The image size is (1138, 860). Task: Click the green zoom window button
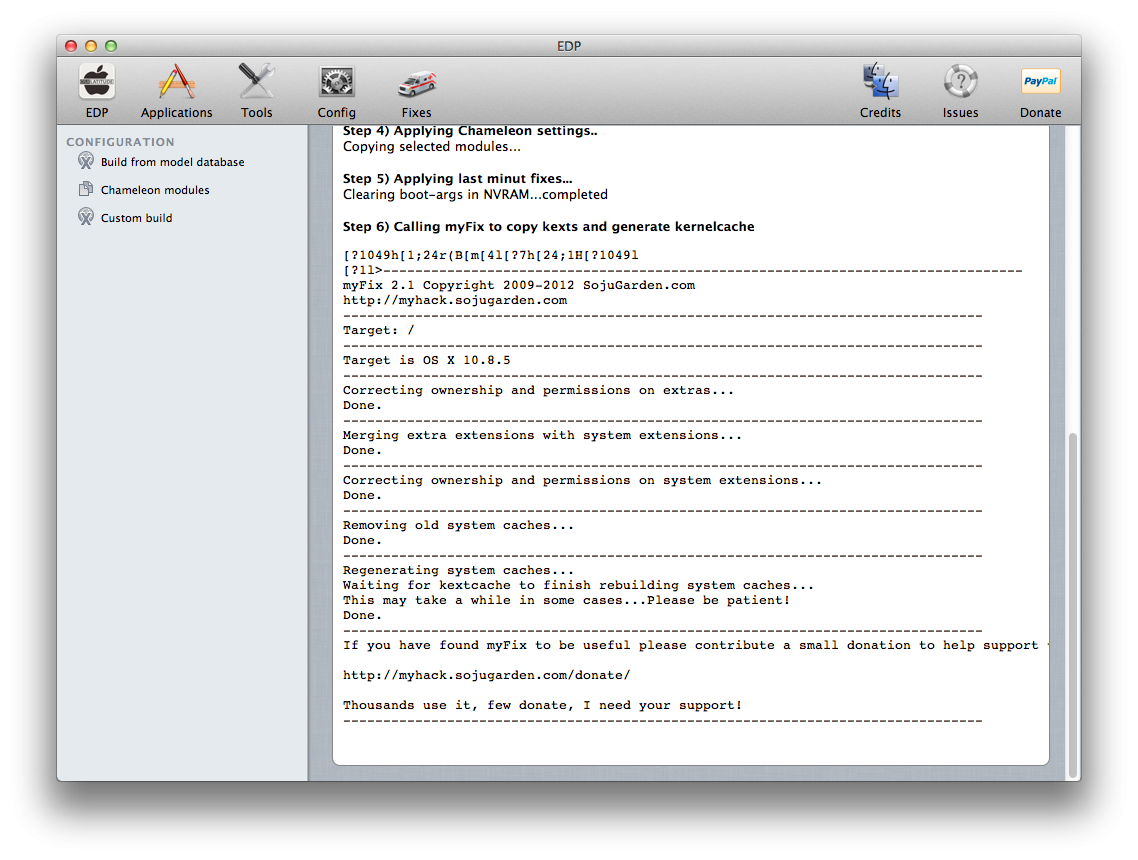tap(111, 46)
